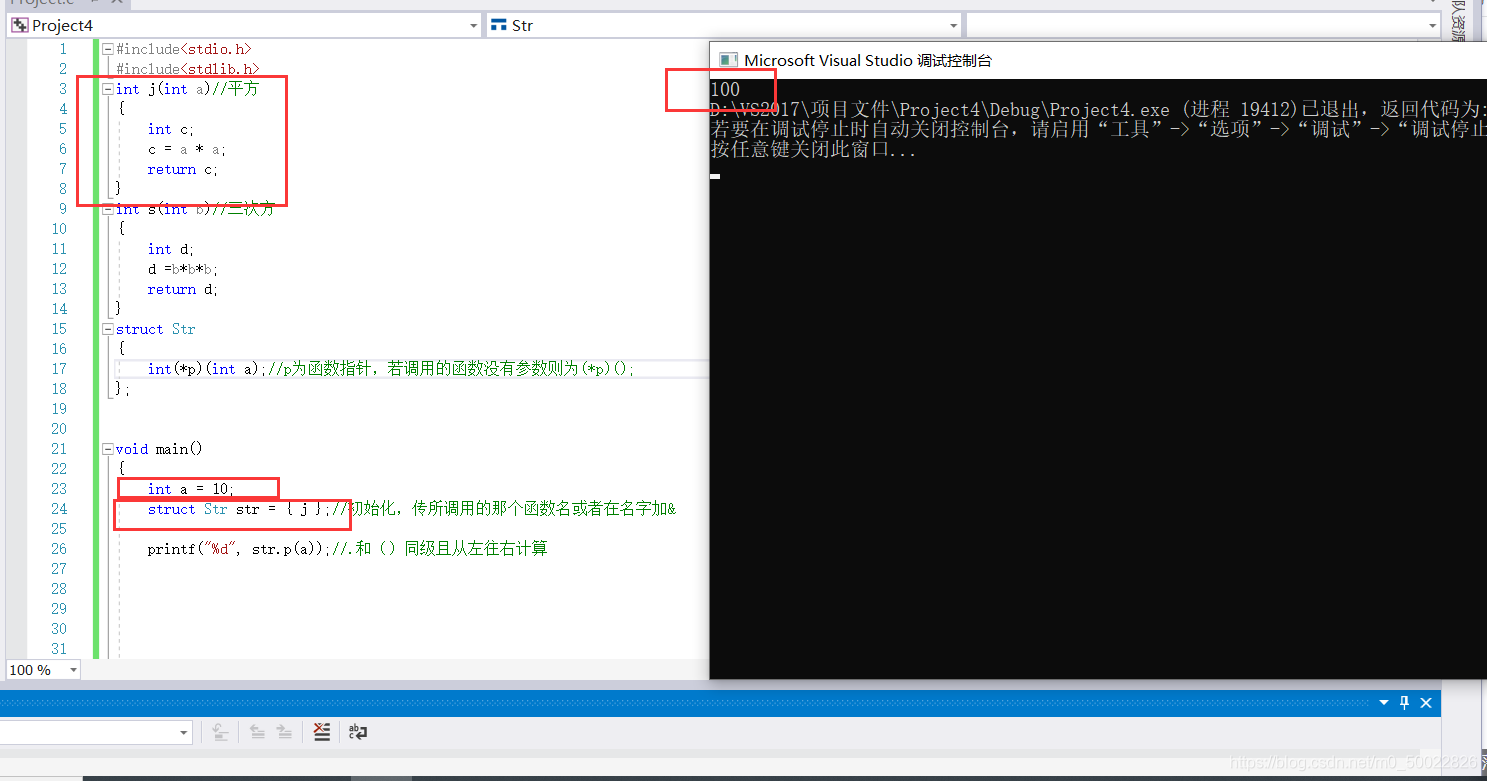Collapse the int s function at line 9

108,208
